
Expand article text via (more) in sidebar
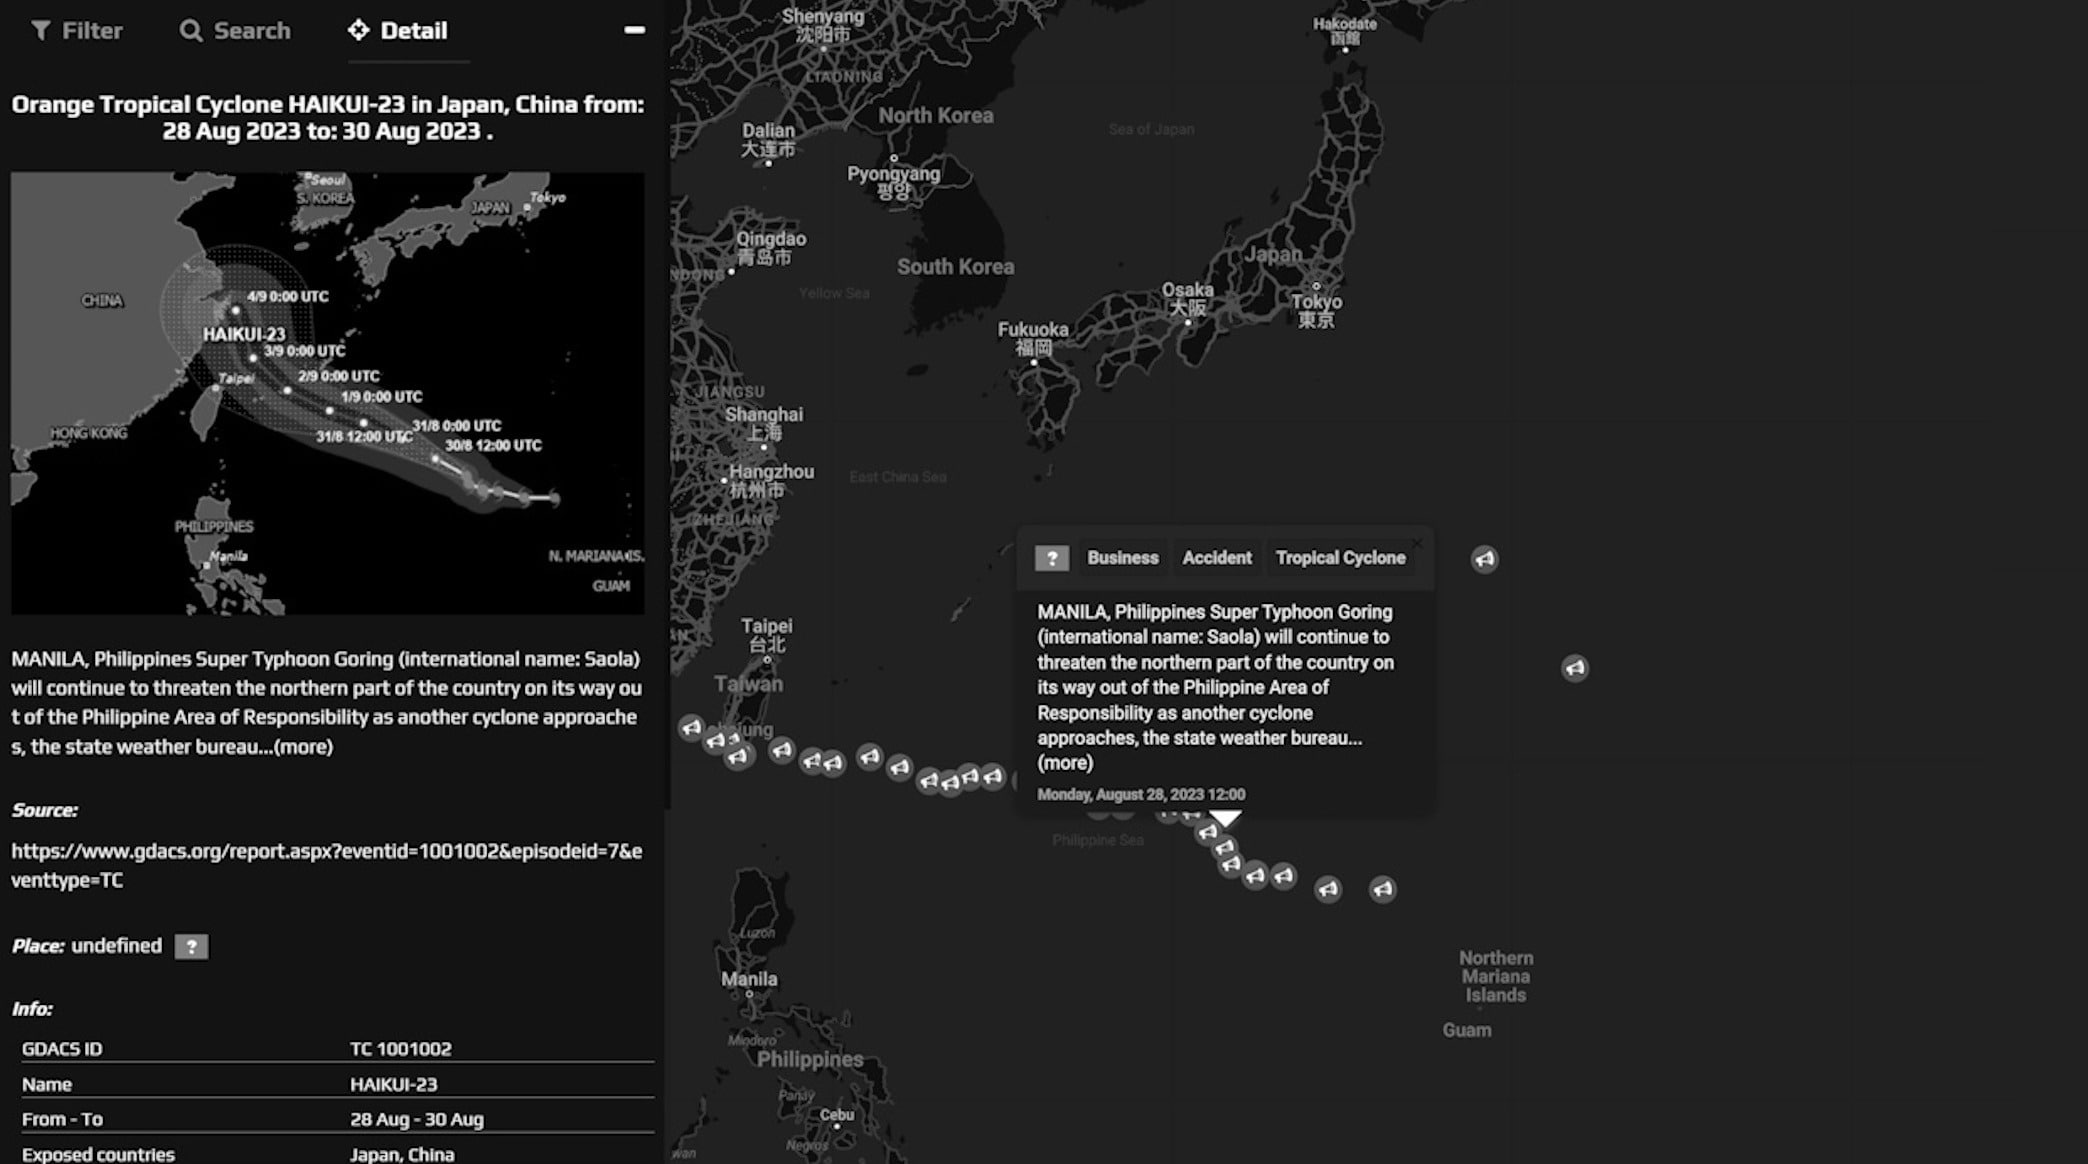coord(303,747)
